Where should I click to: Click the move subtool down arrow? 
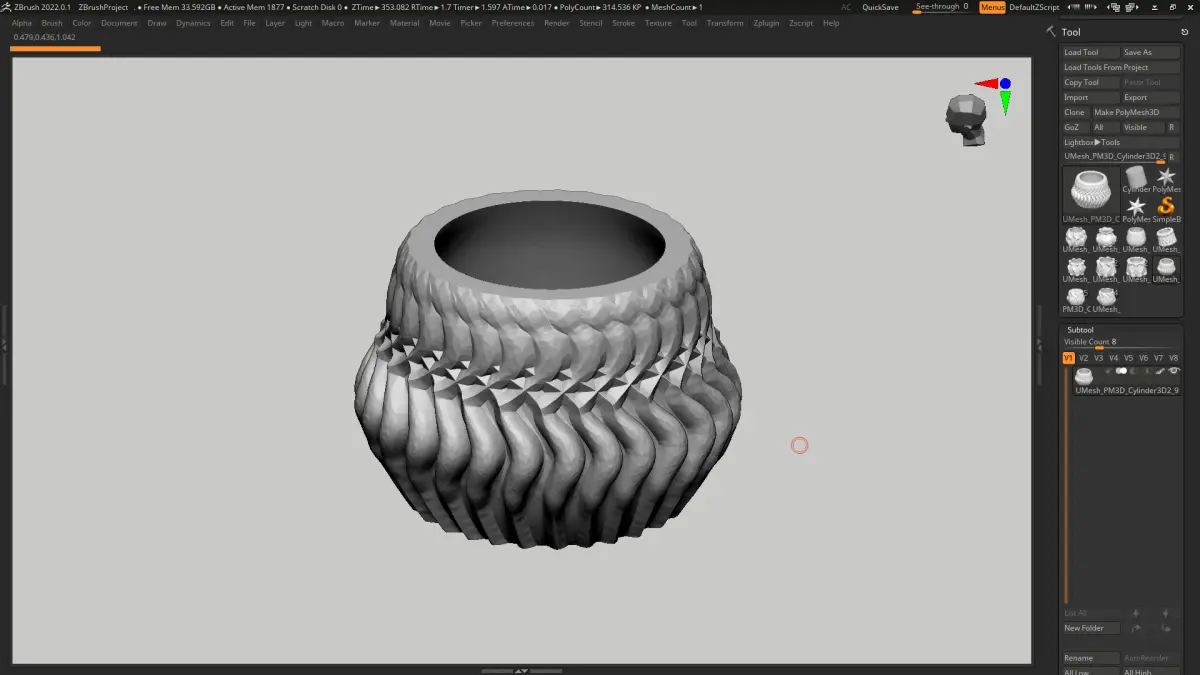[x=1165, y=613]
